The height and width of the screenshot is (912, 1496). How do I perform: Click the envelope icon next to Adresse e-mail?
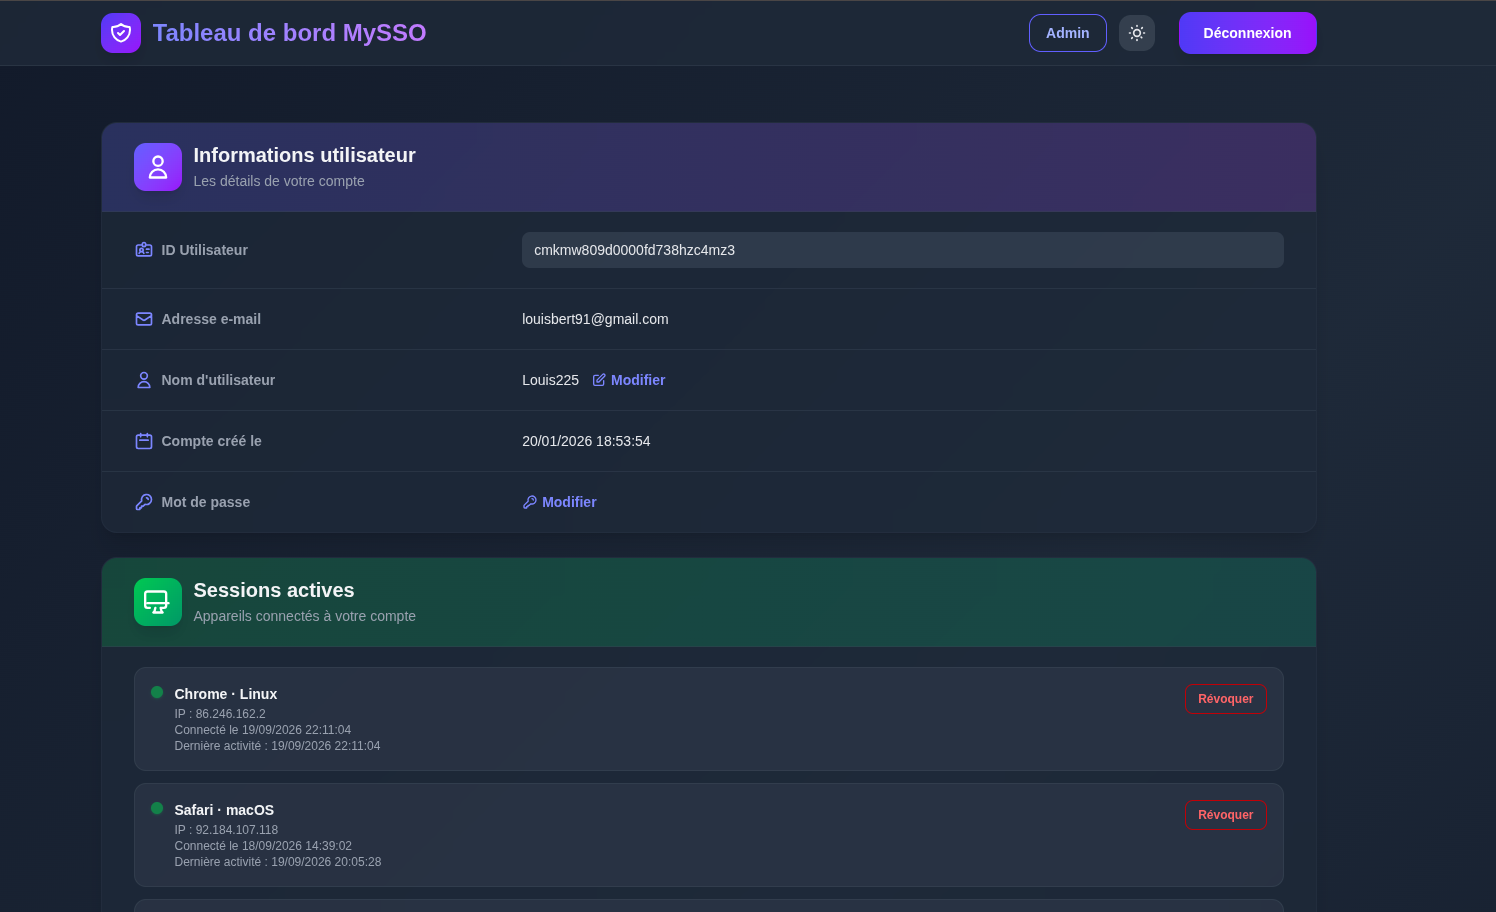tap(144, 319)
